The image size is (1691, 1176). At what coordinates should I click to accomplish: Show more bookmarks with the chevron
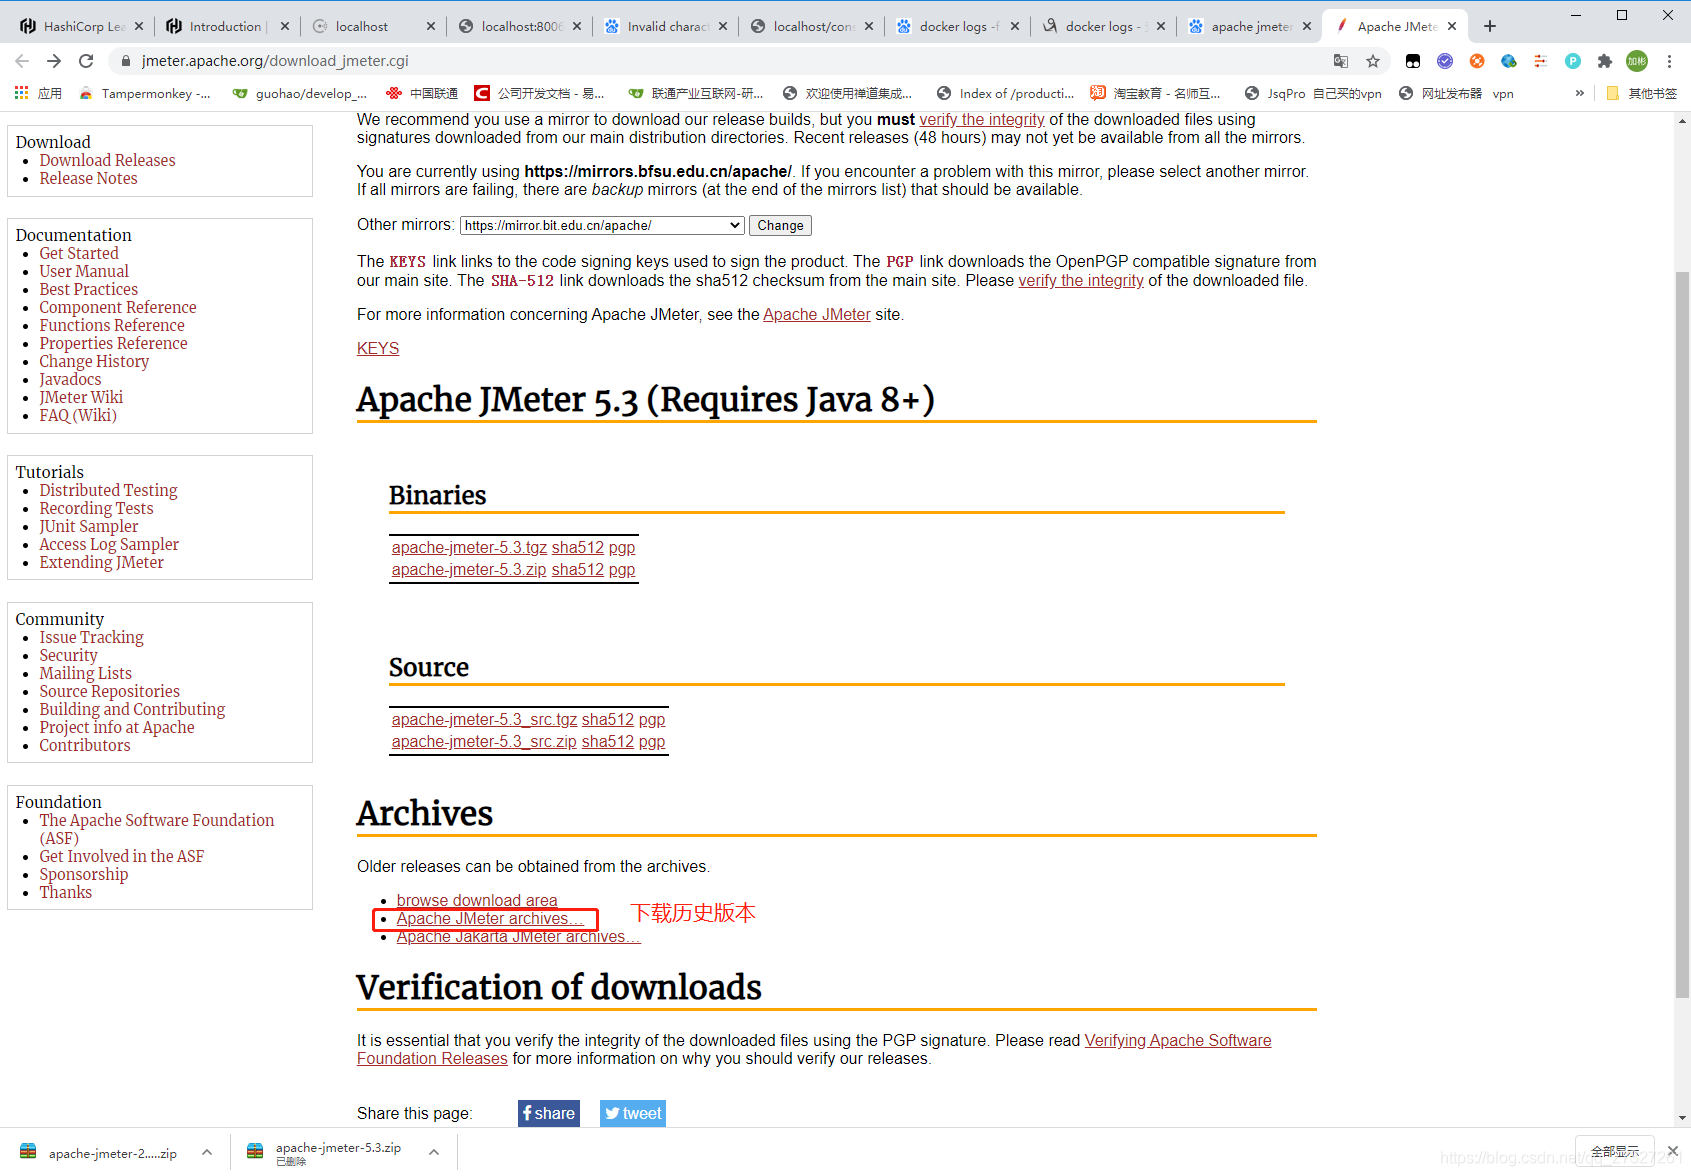click(x=1580, y=93)
